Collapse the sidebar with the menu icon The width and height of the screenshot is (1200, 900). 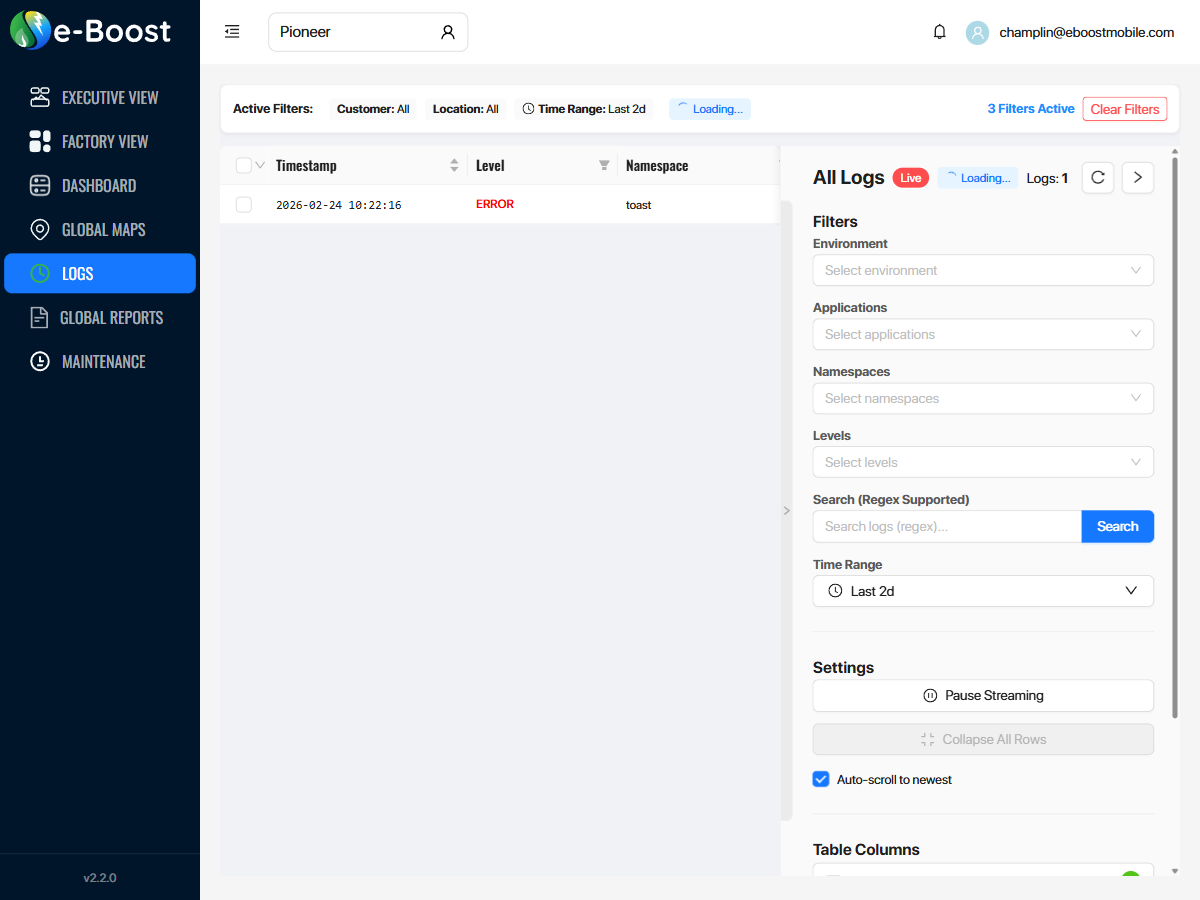tap(232, 31)
